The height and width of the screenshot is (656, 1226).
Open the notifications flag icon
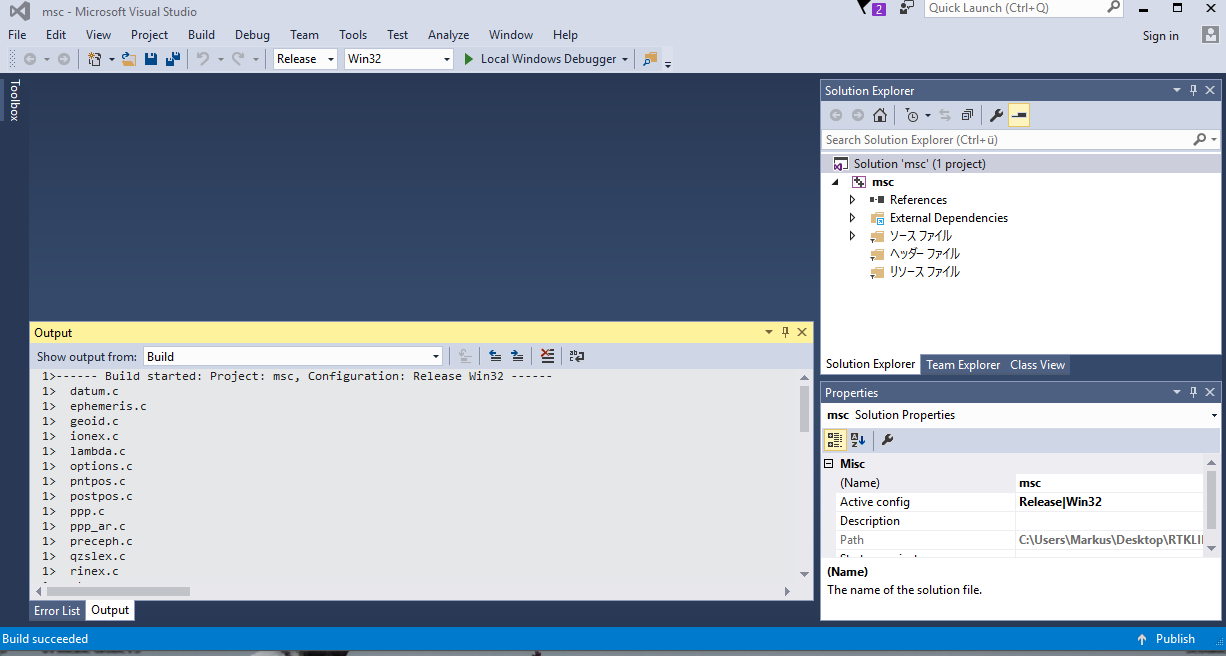(x=866, y=8)
